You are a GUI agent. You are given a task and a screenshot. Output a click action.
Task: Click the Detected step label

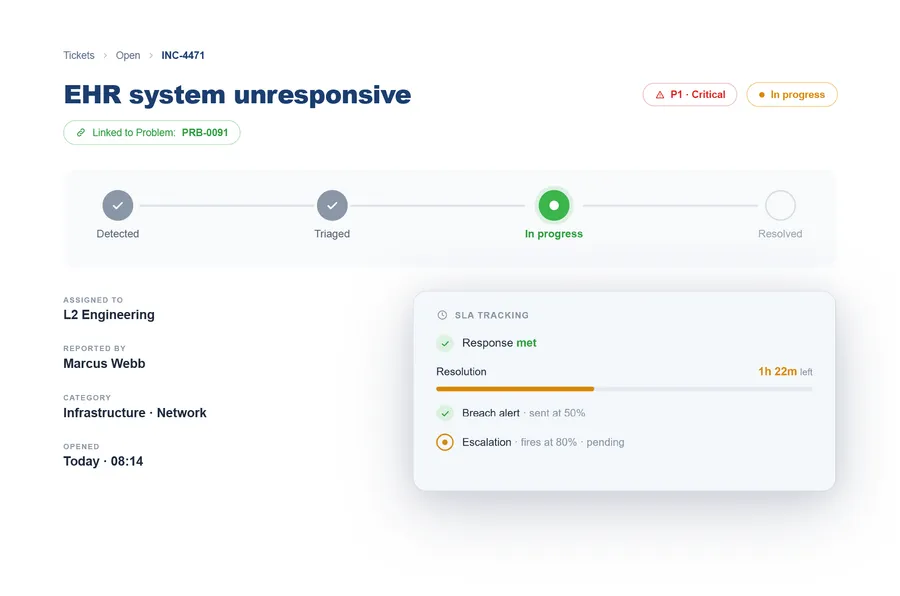[118, 234]
